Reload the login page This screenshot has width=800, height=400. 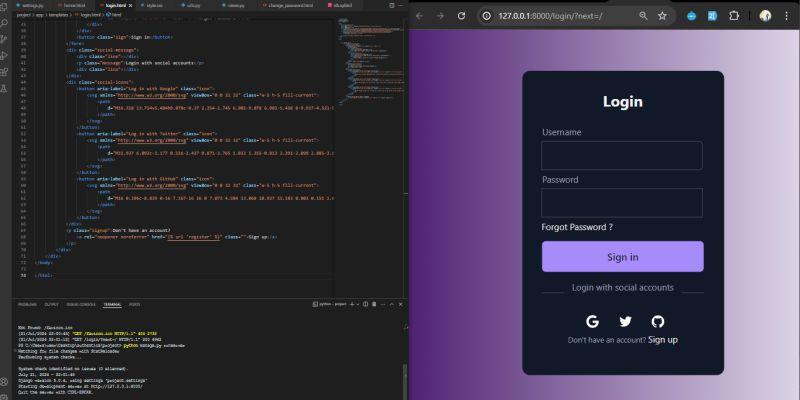461,16
